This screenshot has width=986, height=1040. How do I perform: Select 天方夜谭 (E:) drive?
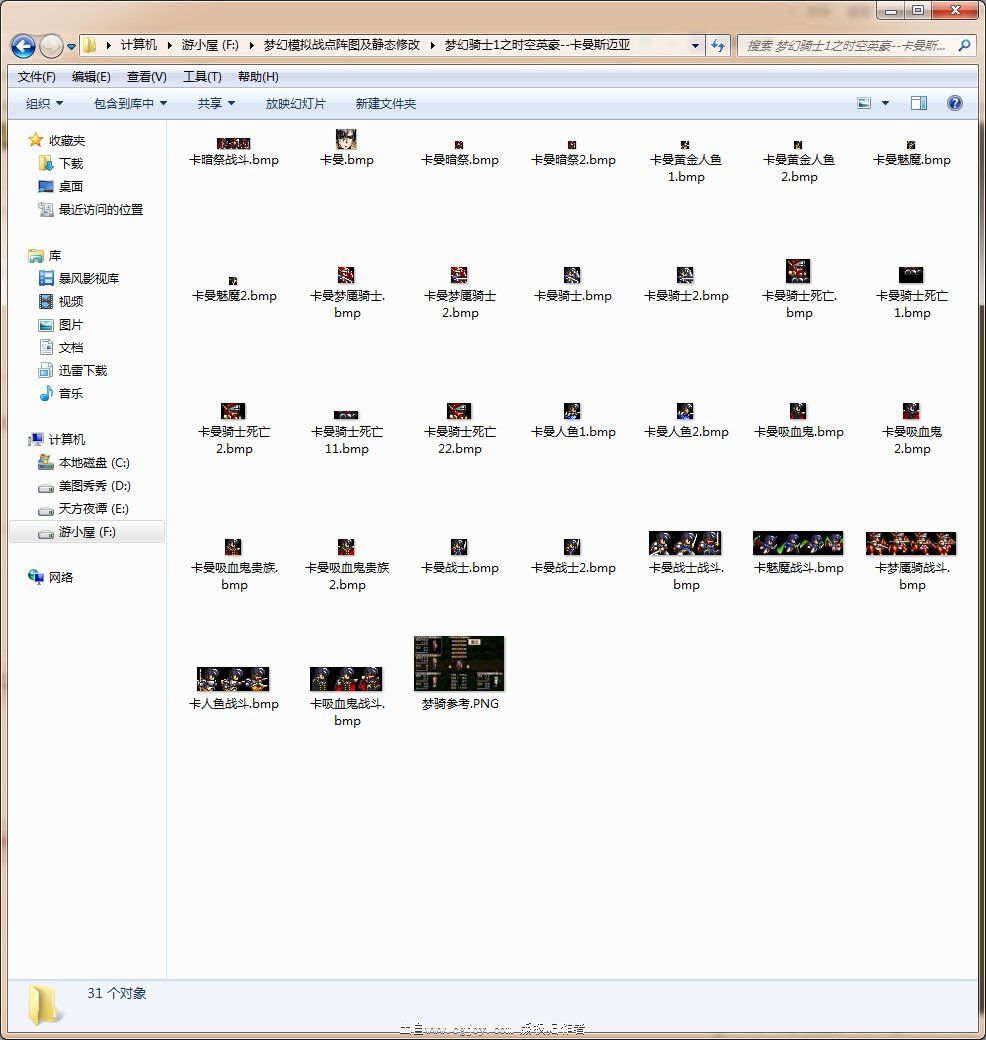coord(84,509)
